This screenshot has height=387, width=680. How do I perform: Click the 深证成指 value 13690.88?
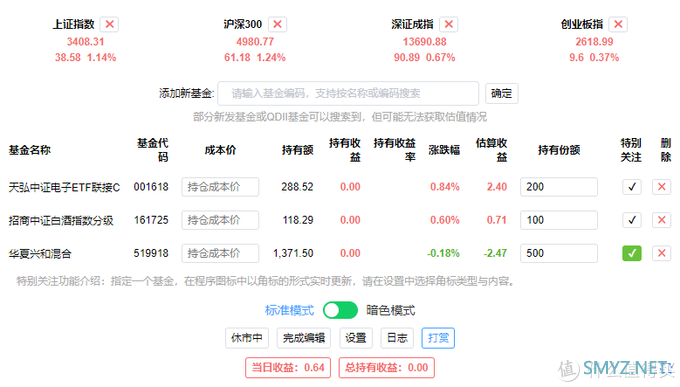tap(425, 42)
